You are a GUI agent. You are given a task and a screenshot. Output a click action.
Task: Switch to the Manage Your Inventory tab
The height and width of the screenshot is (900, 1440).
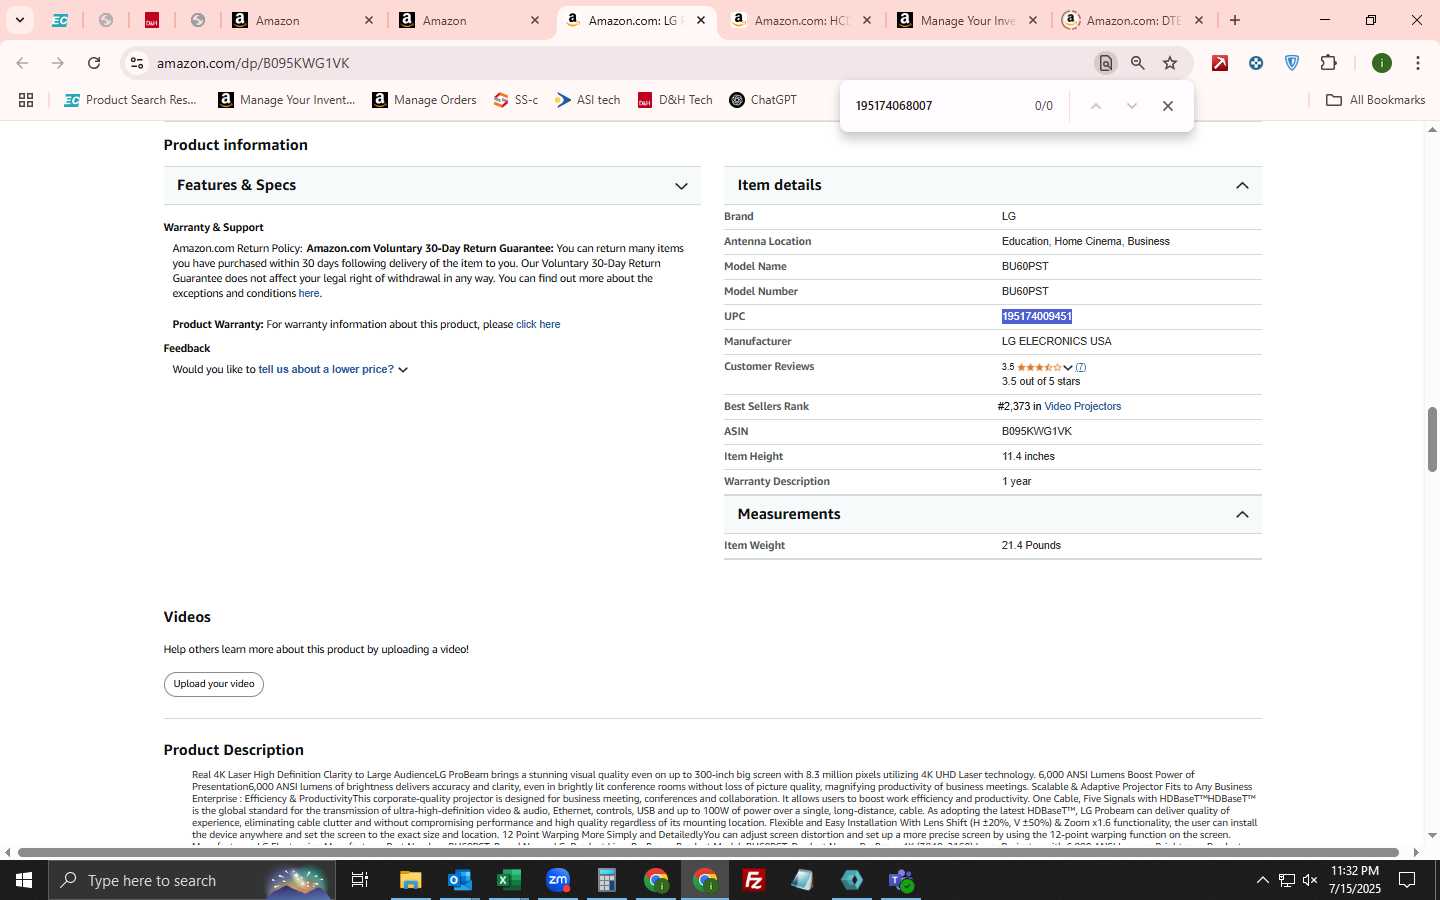967,20
